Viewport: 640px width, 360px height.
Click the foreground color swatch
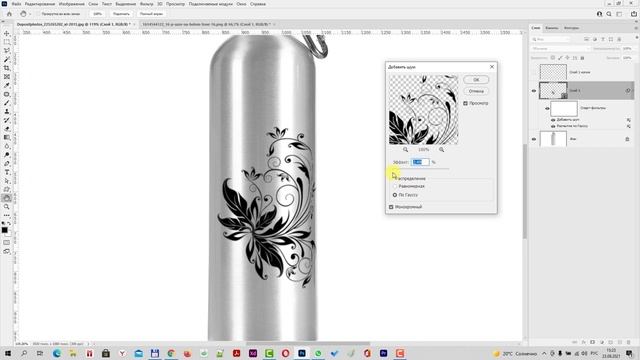click(4, 230)
